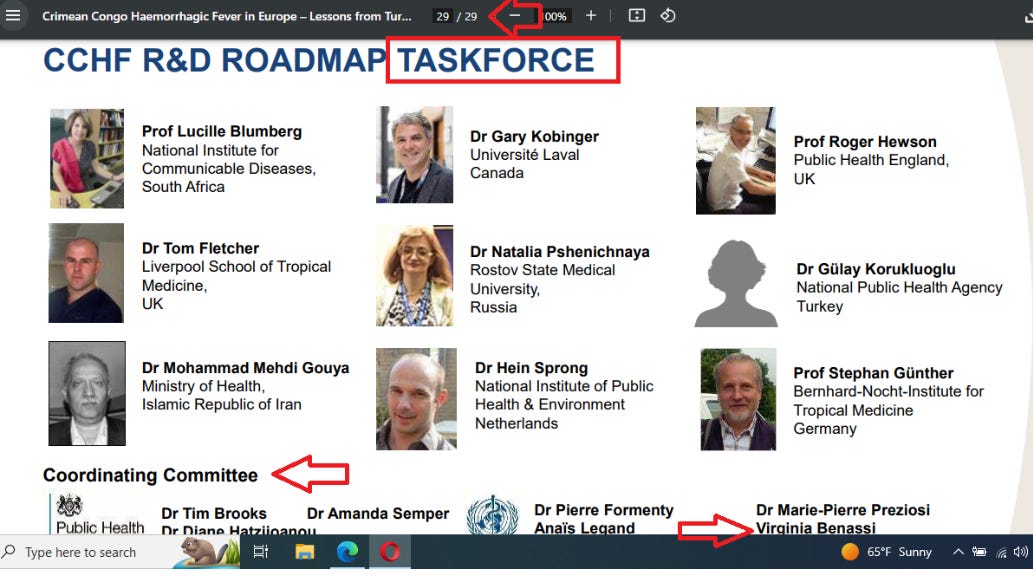Click the name 'Prof Roger Hewson'

[865, 142]
